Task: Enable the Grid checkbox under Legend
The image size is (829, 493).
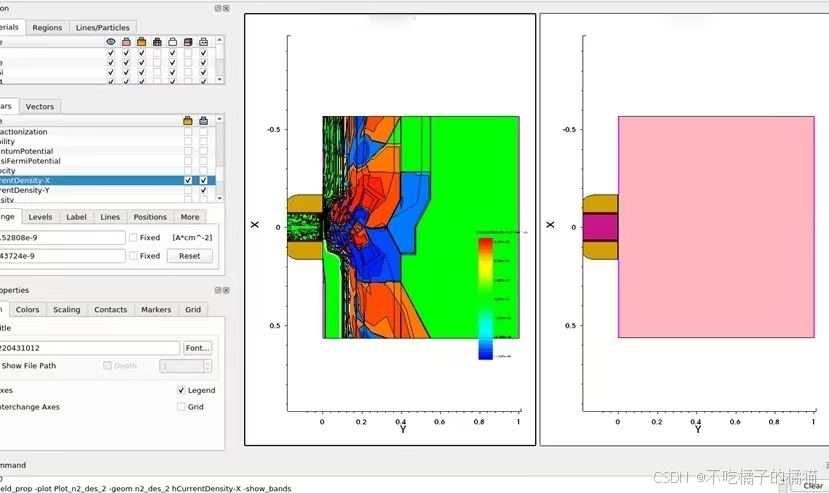Action: (181, 407)
